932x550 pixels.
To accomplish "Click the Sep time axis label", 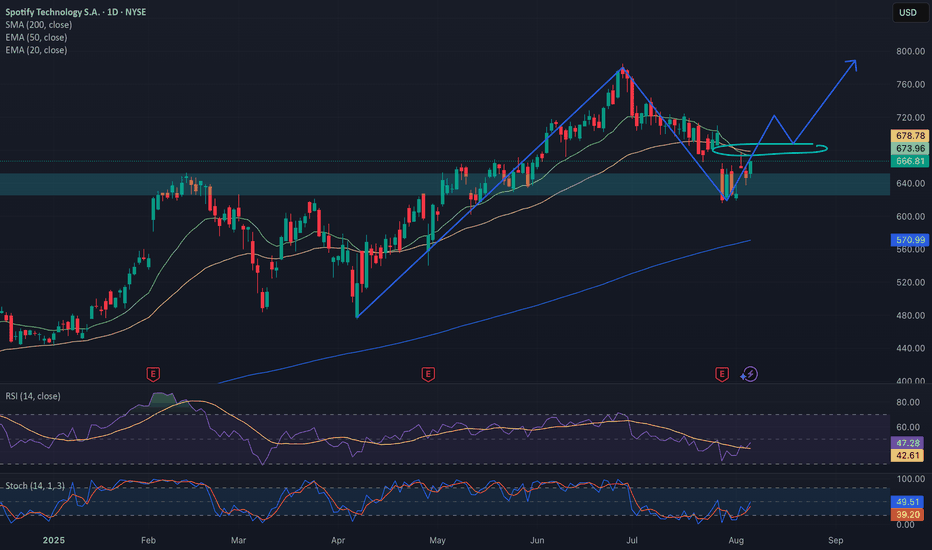I will click(x=836, y=540).
